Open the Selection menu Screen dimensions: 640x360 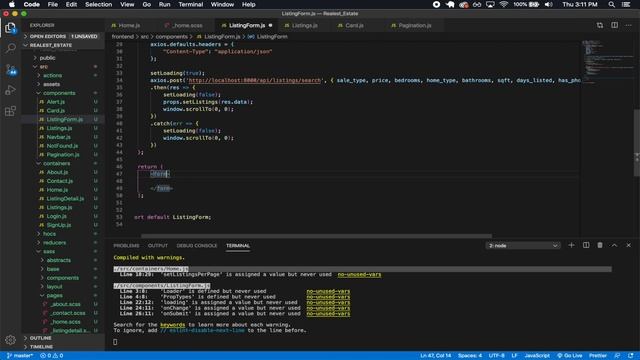click(98, 4)
